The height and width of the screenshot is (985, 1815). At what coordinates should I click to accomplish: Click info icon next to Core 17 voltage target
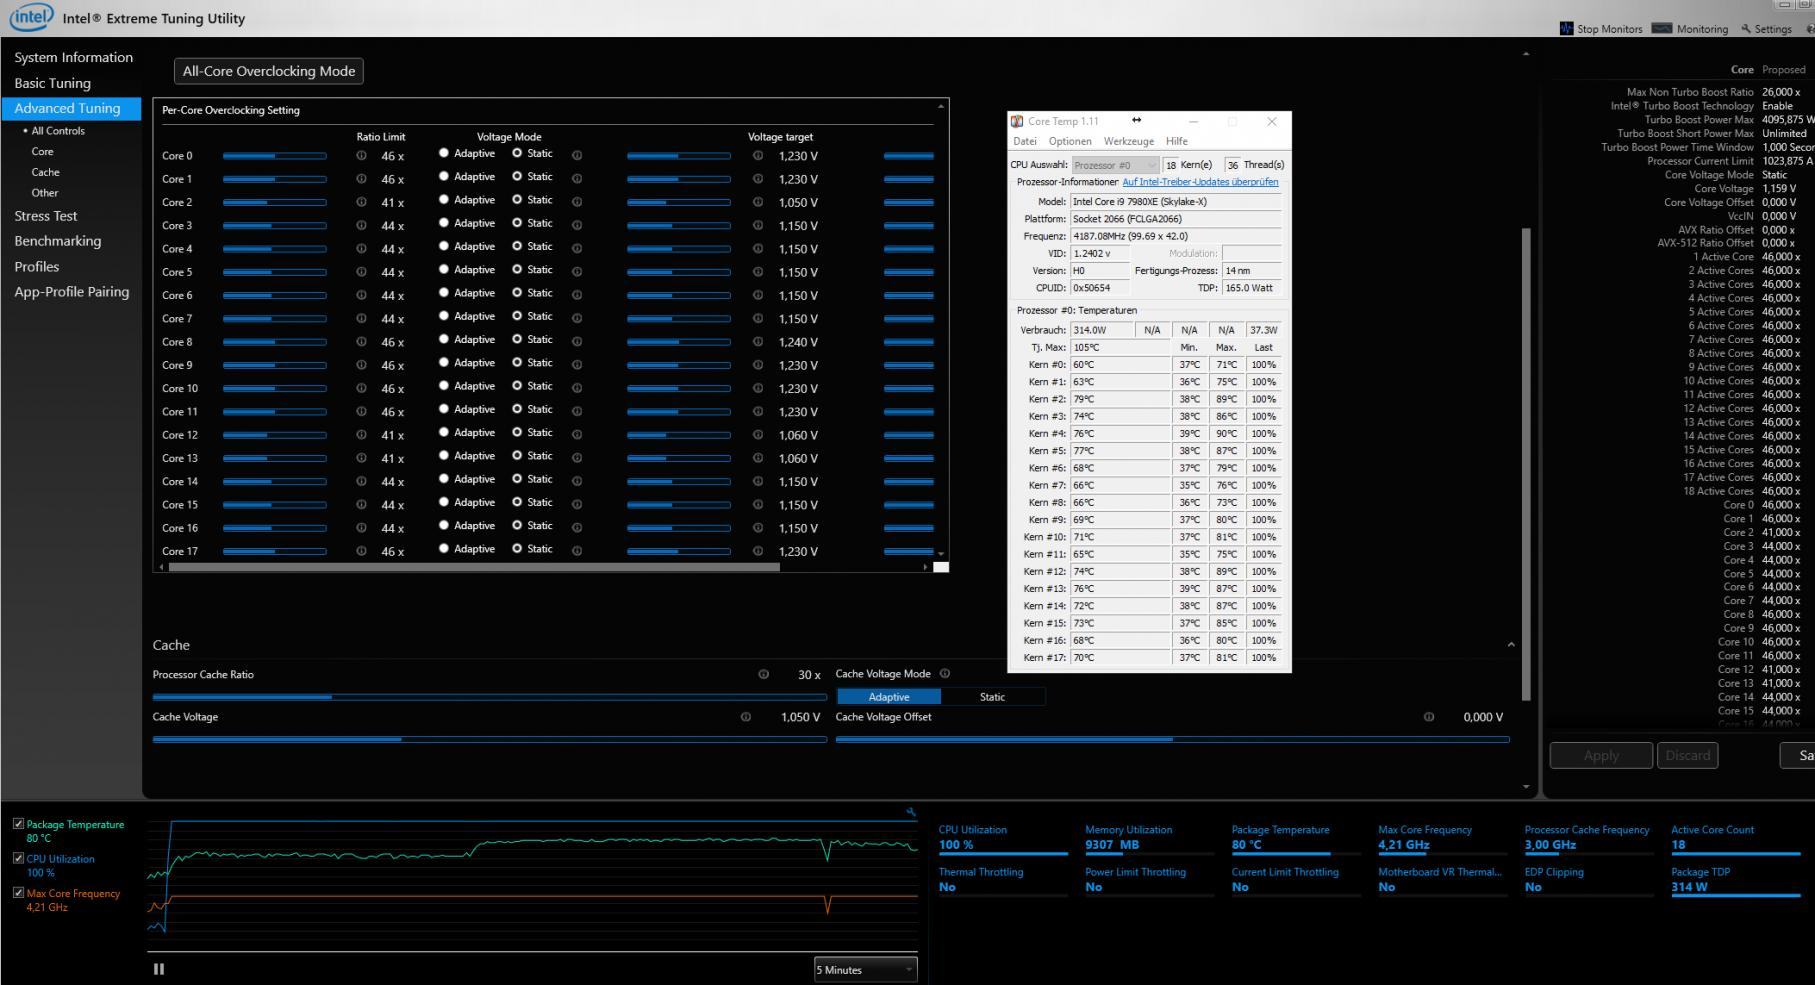(758, 551)
